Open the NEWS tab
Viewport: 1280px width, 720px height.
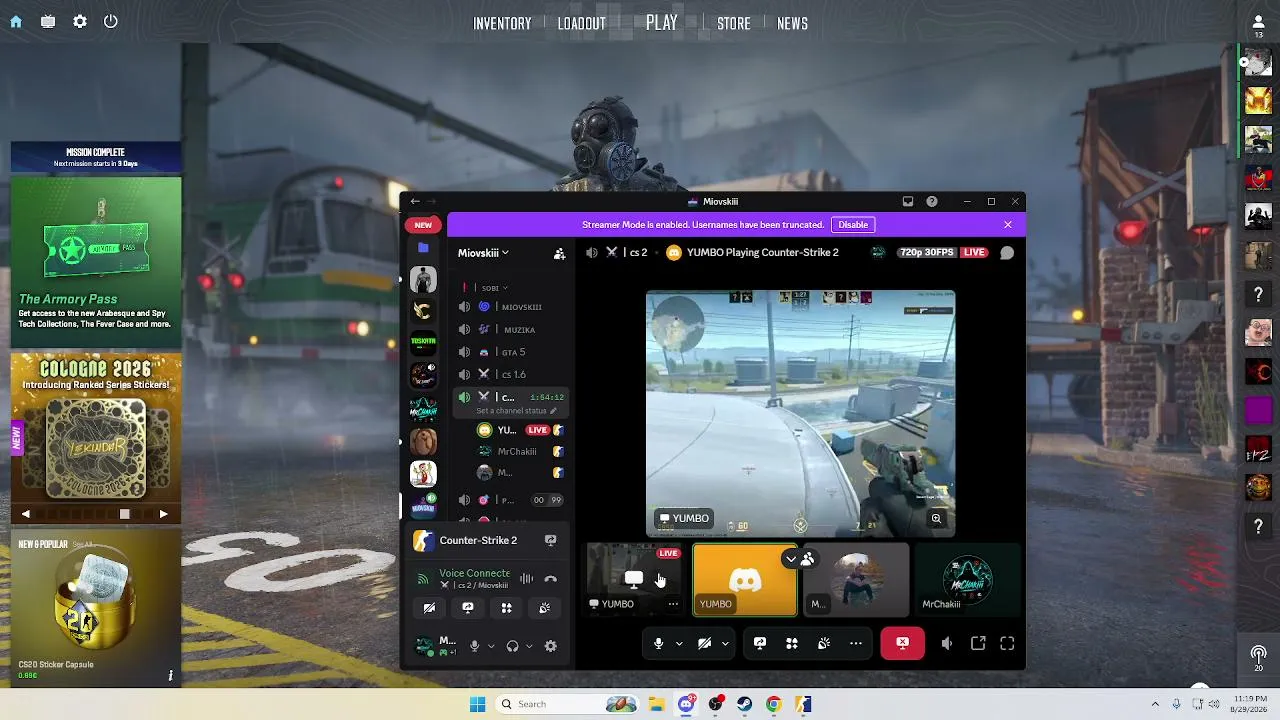tap(792, 24)
